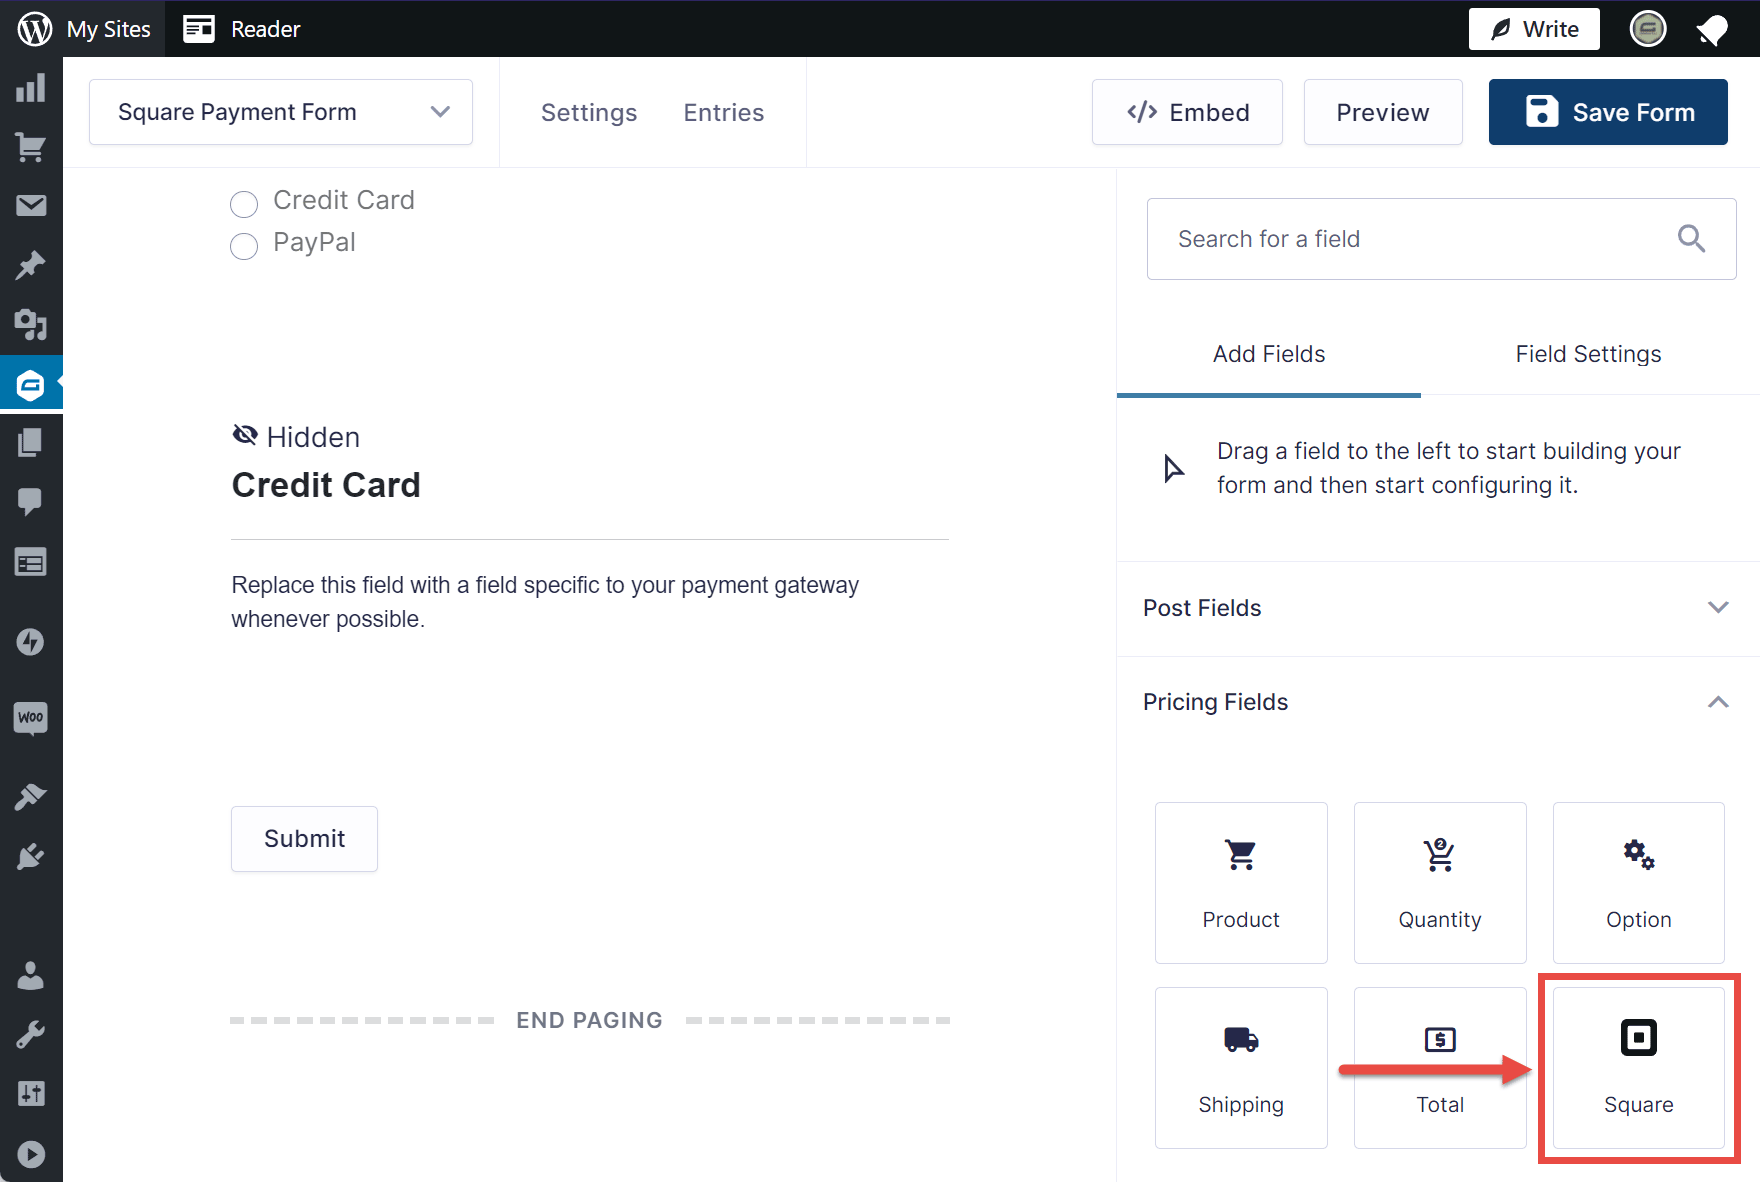Image resolution: width=1760 pixels, height=1182 pixels.
Task: Open the Entries menu item
Action: pos(724,112)
